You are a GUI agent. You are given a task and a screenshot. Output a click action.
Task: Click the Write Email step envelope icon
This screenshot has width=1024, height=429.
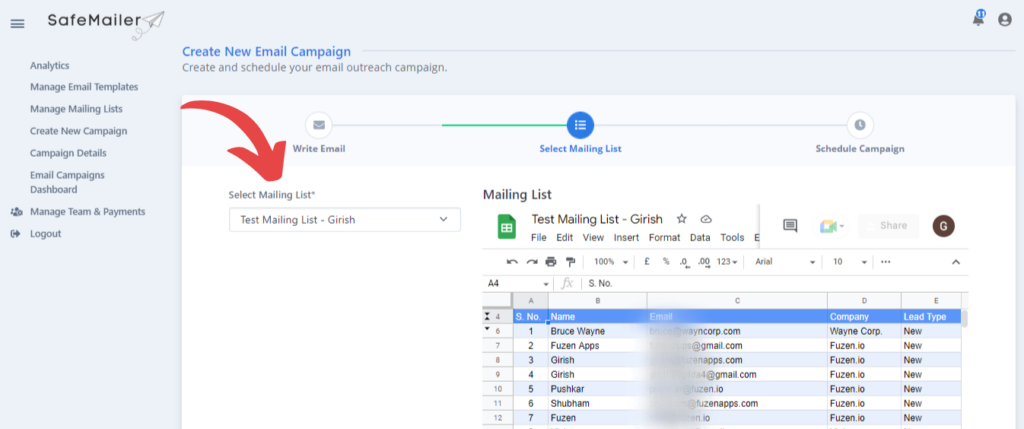(x=319, y=125)
